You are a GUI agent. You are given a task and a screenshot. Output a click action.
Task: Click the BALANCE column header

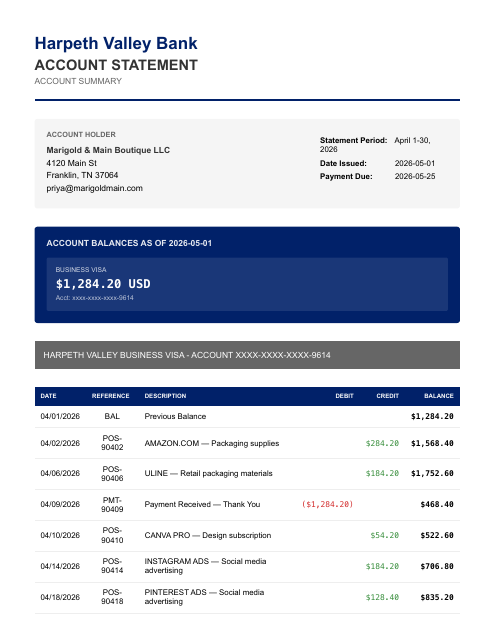(439, 396)
